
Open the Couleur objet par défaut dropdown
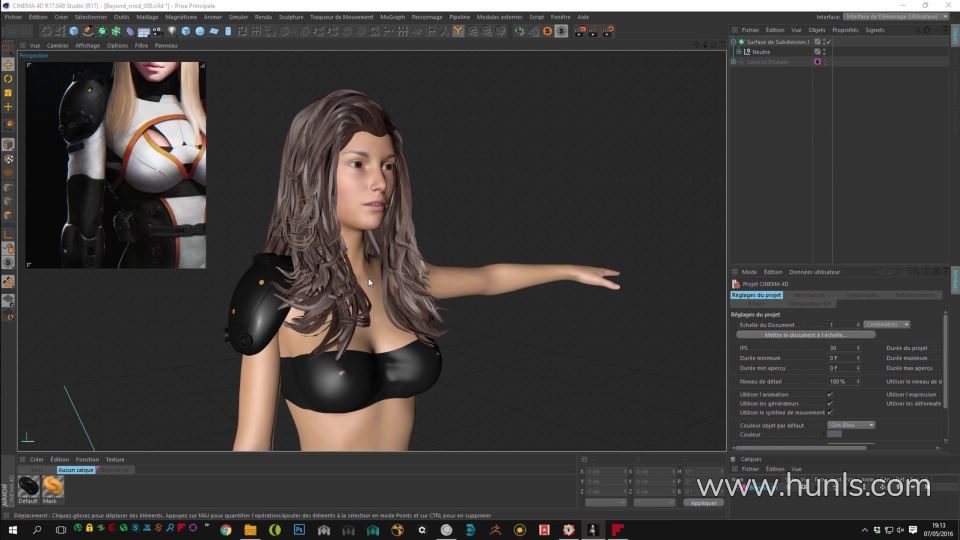[851, 425]
